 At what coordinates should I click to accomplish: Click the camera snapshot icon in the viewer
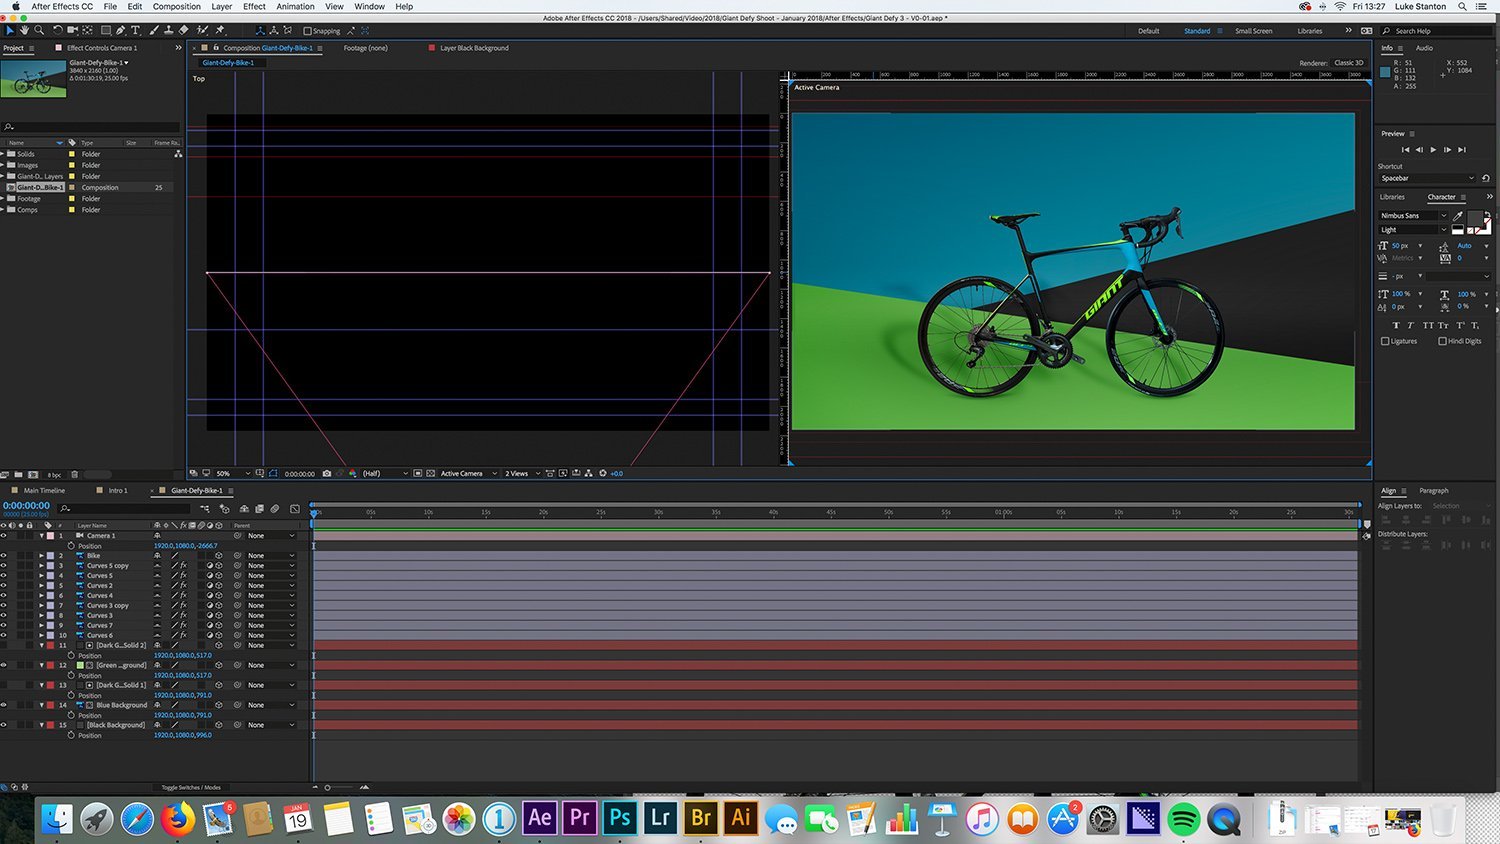tap(327, 473)
